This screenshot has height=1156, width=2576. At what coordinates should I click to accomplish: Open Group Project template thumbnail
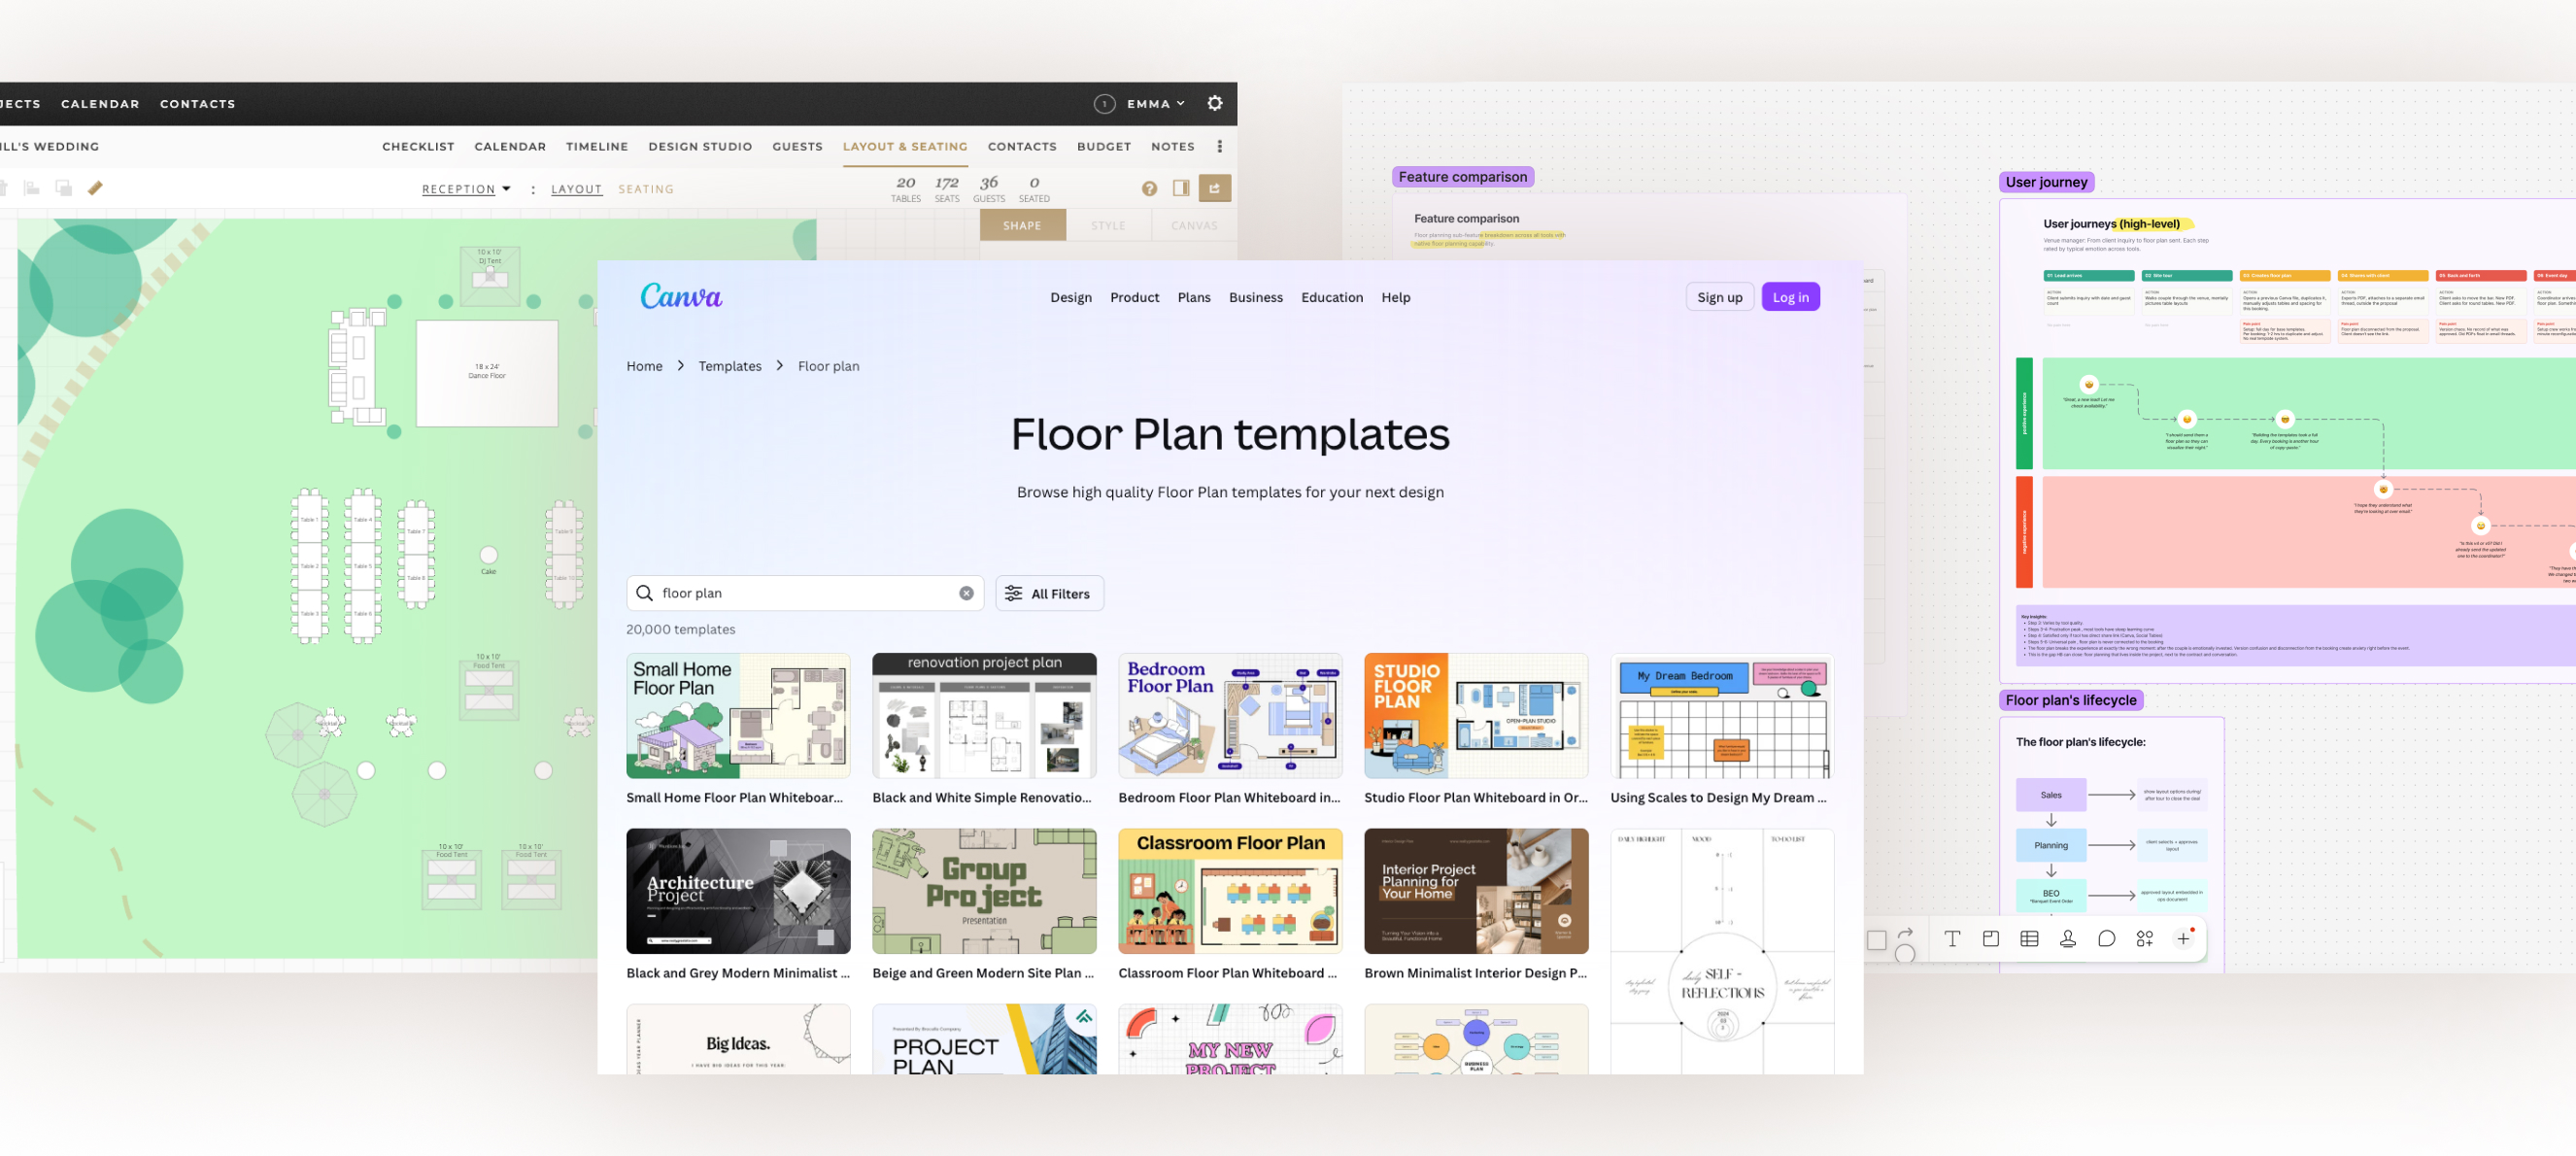tap(984, 891)
